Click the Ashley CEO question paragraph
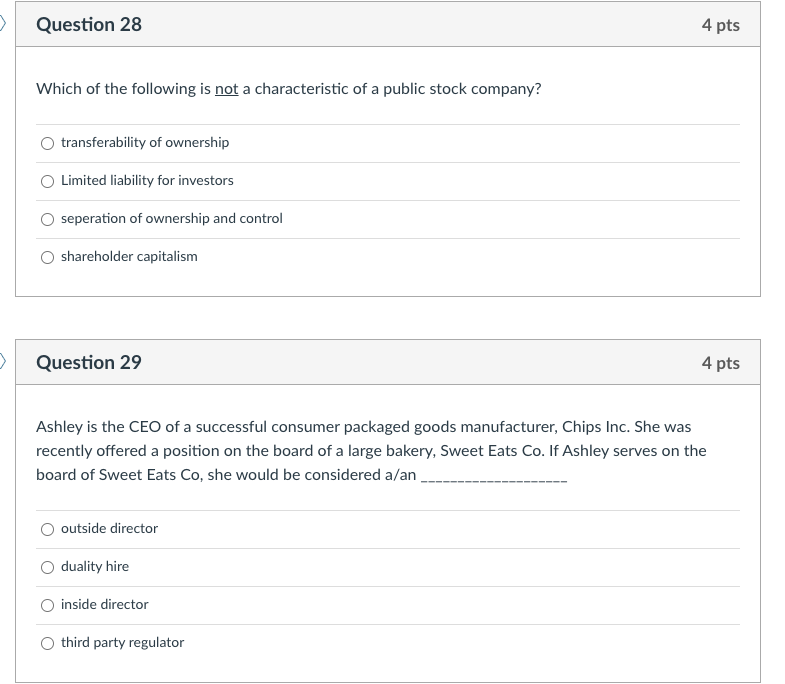The image size is (785, 684). coord(370,450)
